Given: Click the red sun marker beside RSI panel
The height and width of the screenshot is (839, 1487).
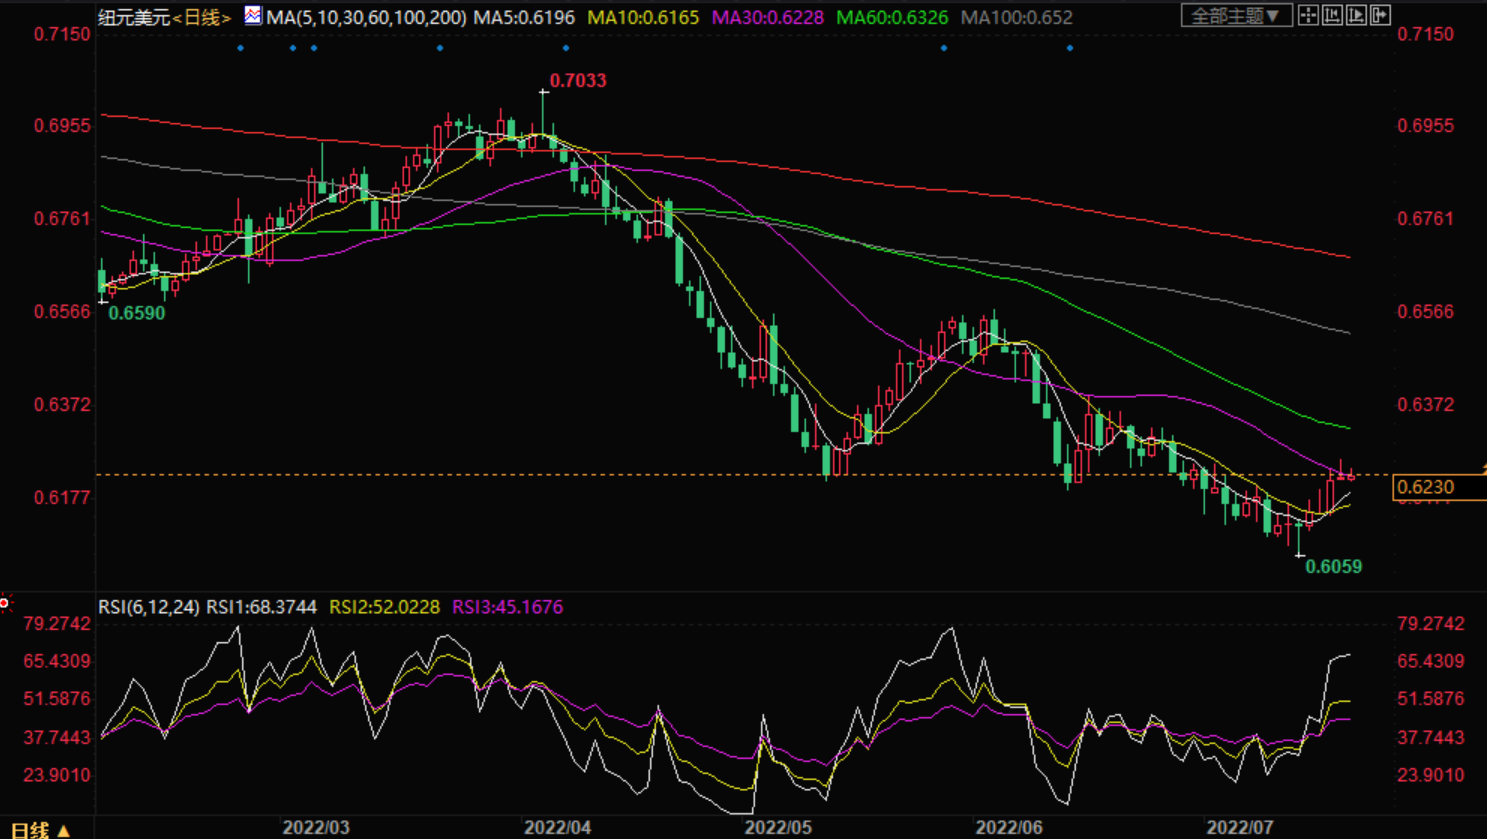Looking at the screenshot, I should 5,603.
